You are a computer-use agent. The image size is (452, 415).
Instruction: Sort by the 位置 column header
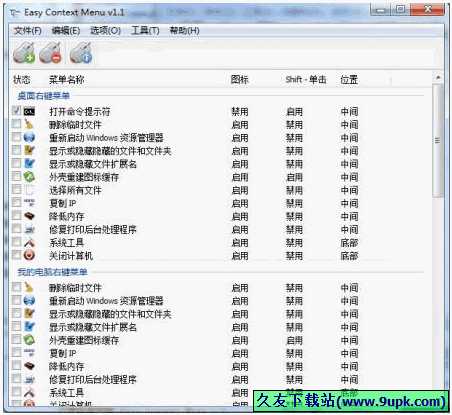349,80
